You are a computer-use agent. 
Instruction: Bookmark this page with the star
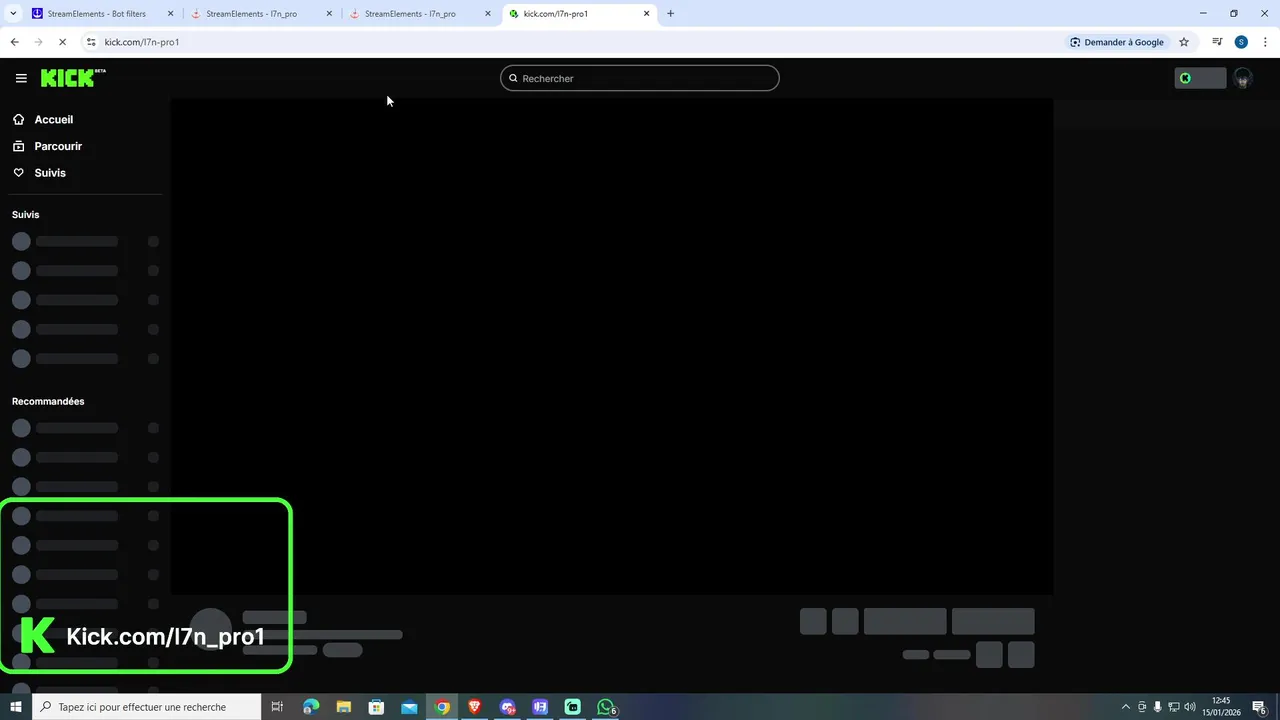1184,42
